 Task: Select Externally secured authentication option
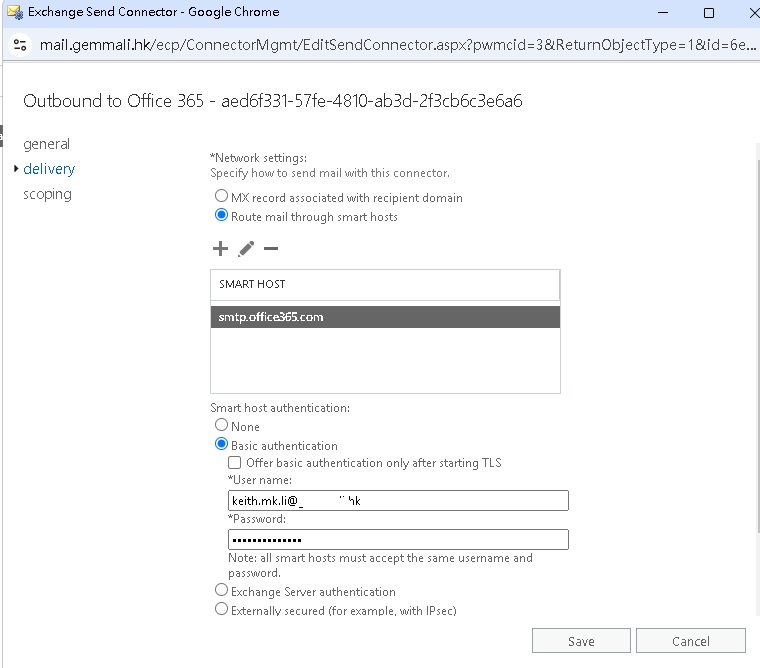coord(222,608)
